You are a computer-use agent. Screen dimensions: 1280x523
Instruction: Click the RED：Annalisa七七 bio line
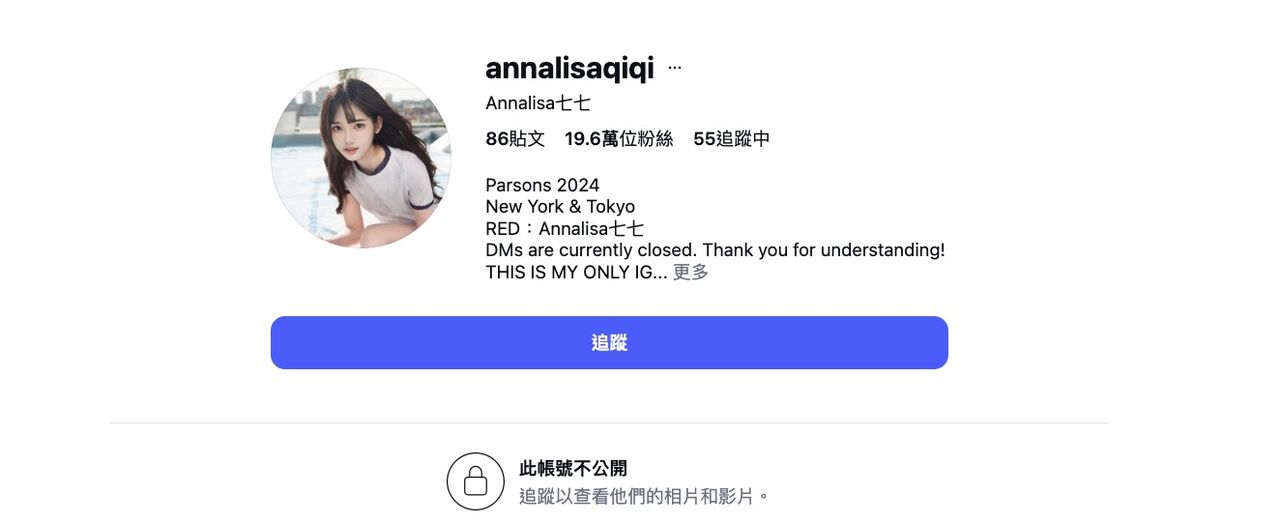(x=565, y=229)
